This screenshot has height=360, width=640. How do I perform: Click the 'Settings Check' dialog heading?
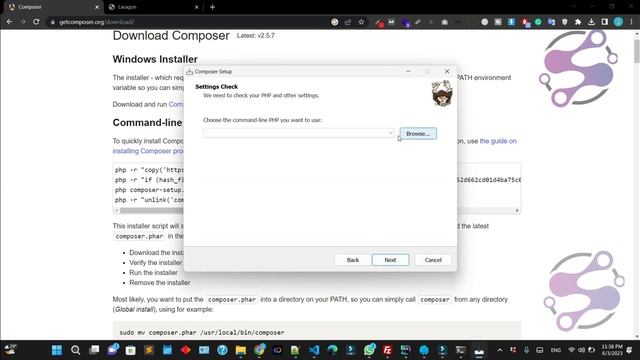pyautogui.click(x=216, y=87)
